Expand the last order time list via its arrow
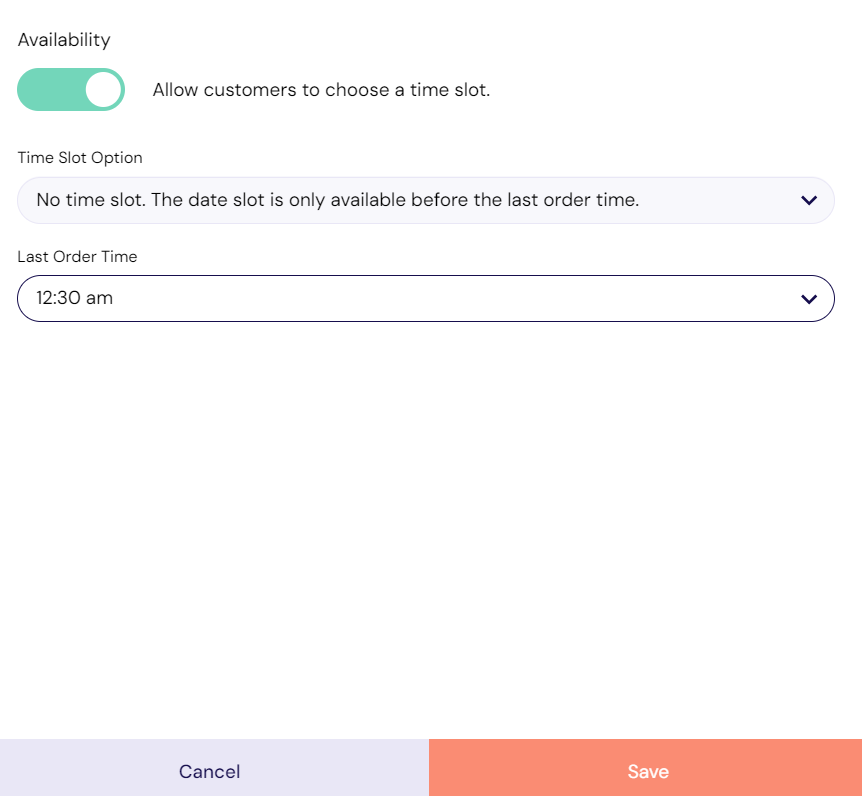This screenshot has width=862, height=796. (809, 299)
